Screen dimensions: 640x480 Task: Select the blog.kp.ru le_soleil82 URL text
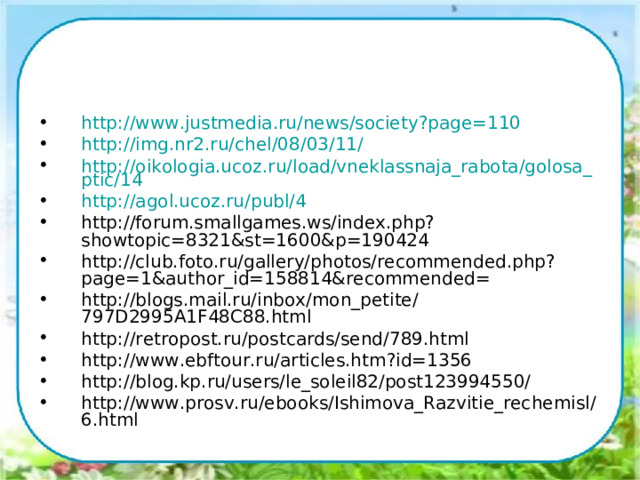click(x=306, y=382)
